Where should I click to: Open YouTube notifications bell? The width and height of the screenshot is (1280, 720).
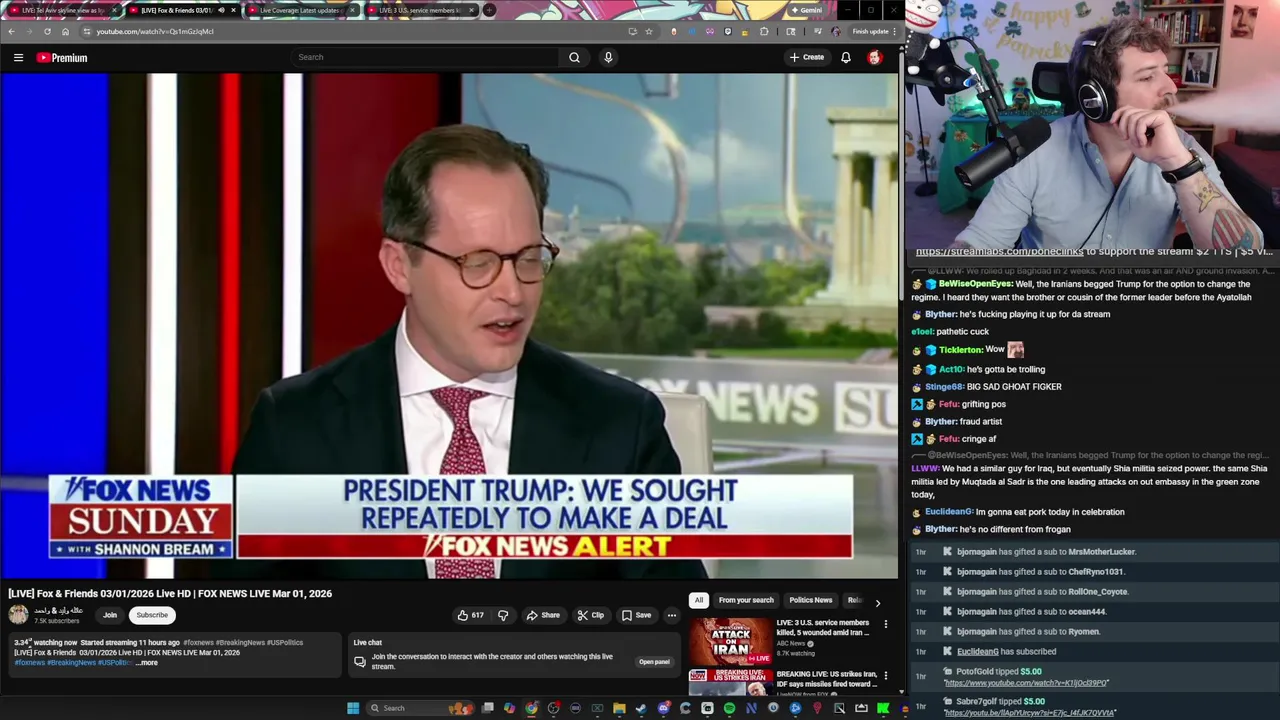point(846,57)
